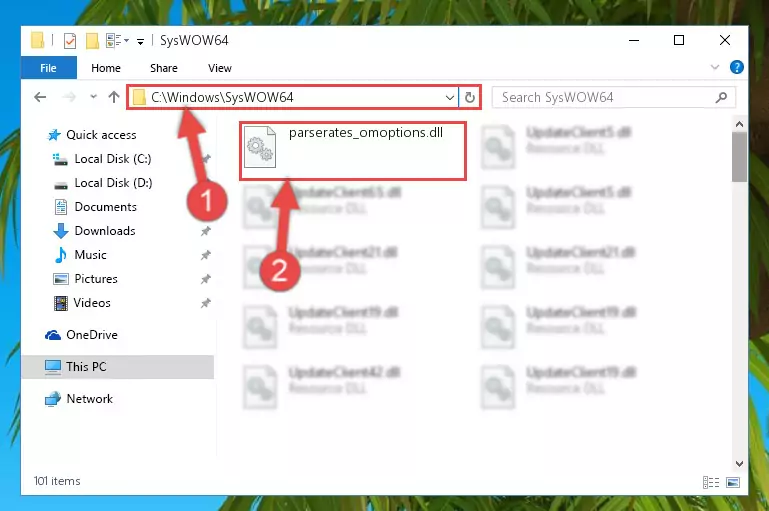Open the File ribbon tab

click(x=49, y=68)
